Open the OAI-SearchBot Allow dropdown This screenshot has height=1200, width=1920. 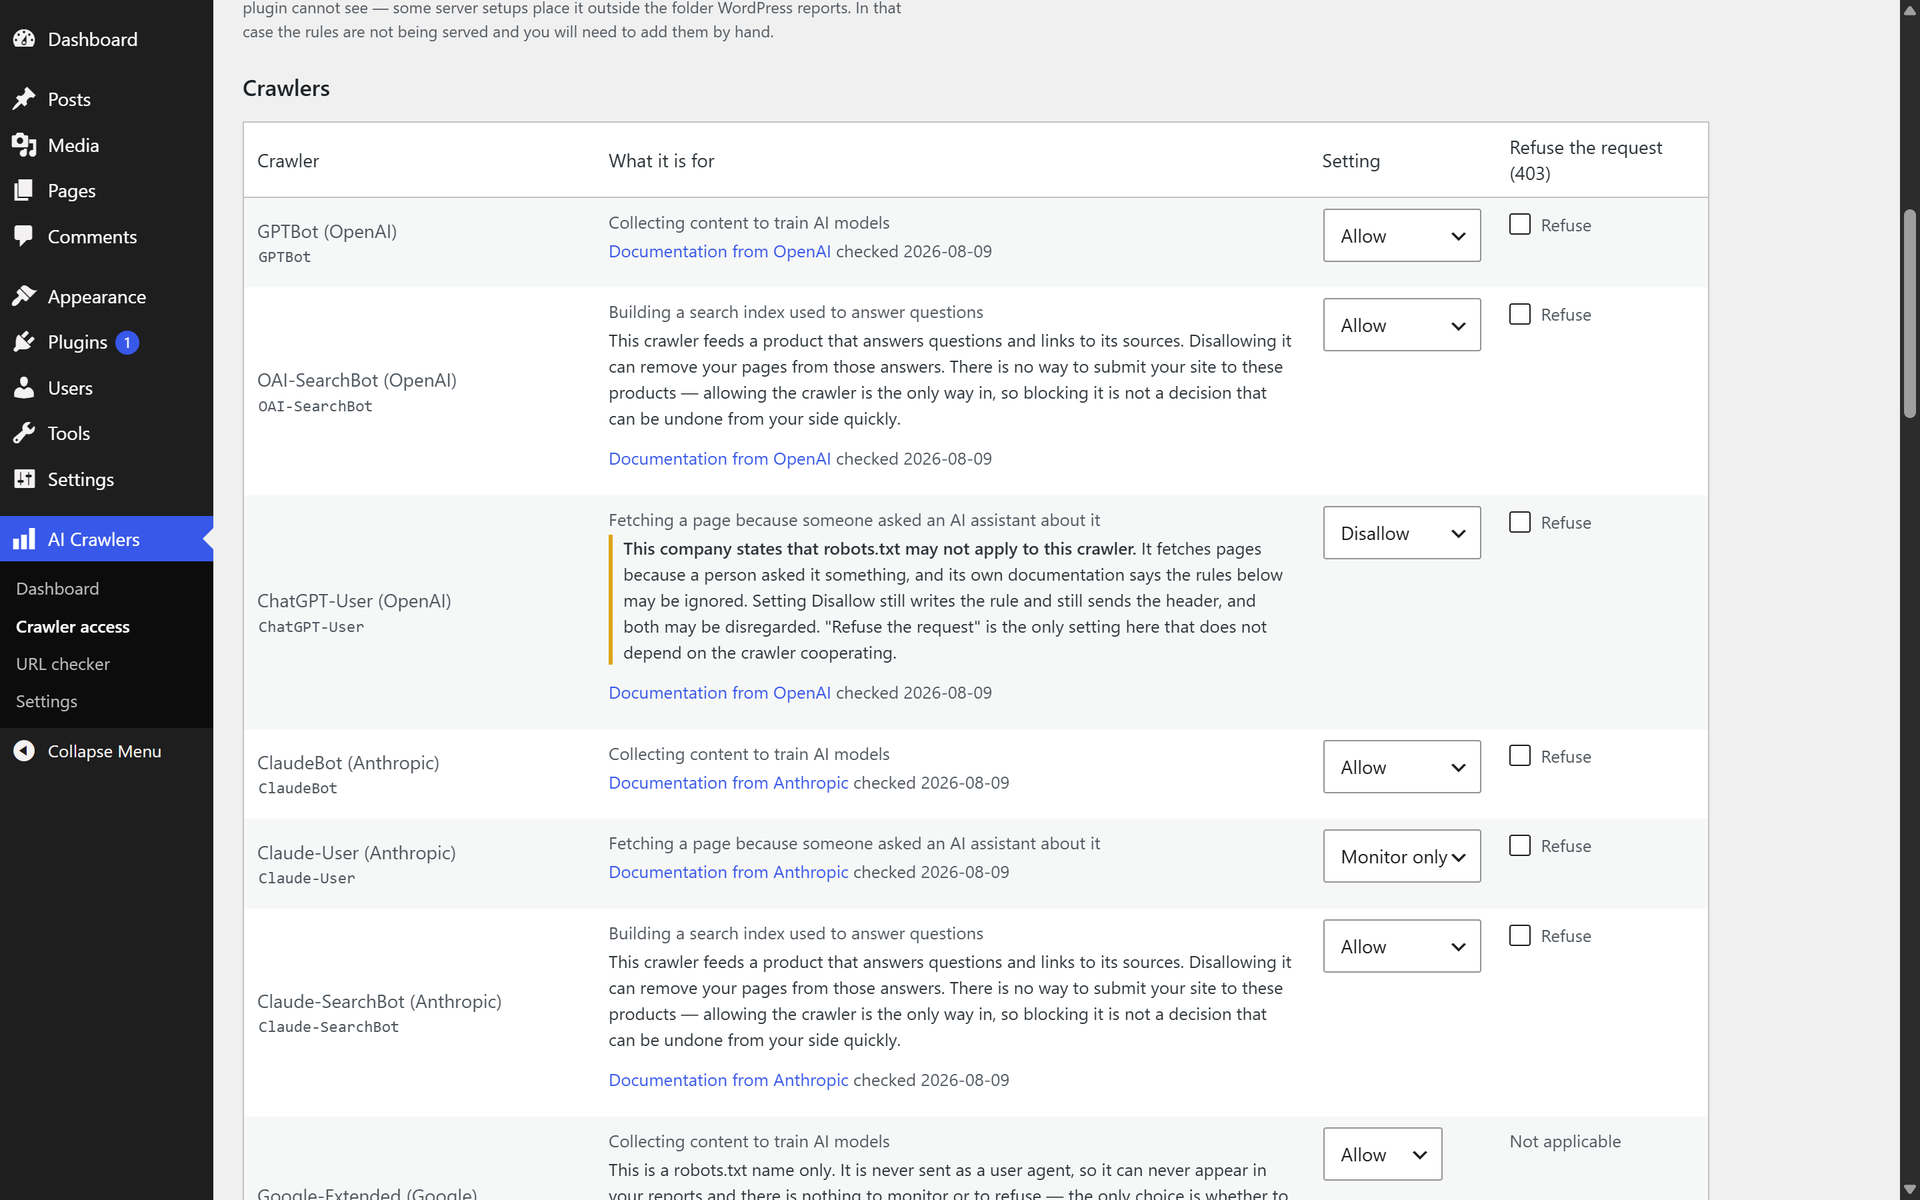click(1402, 325)
